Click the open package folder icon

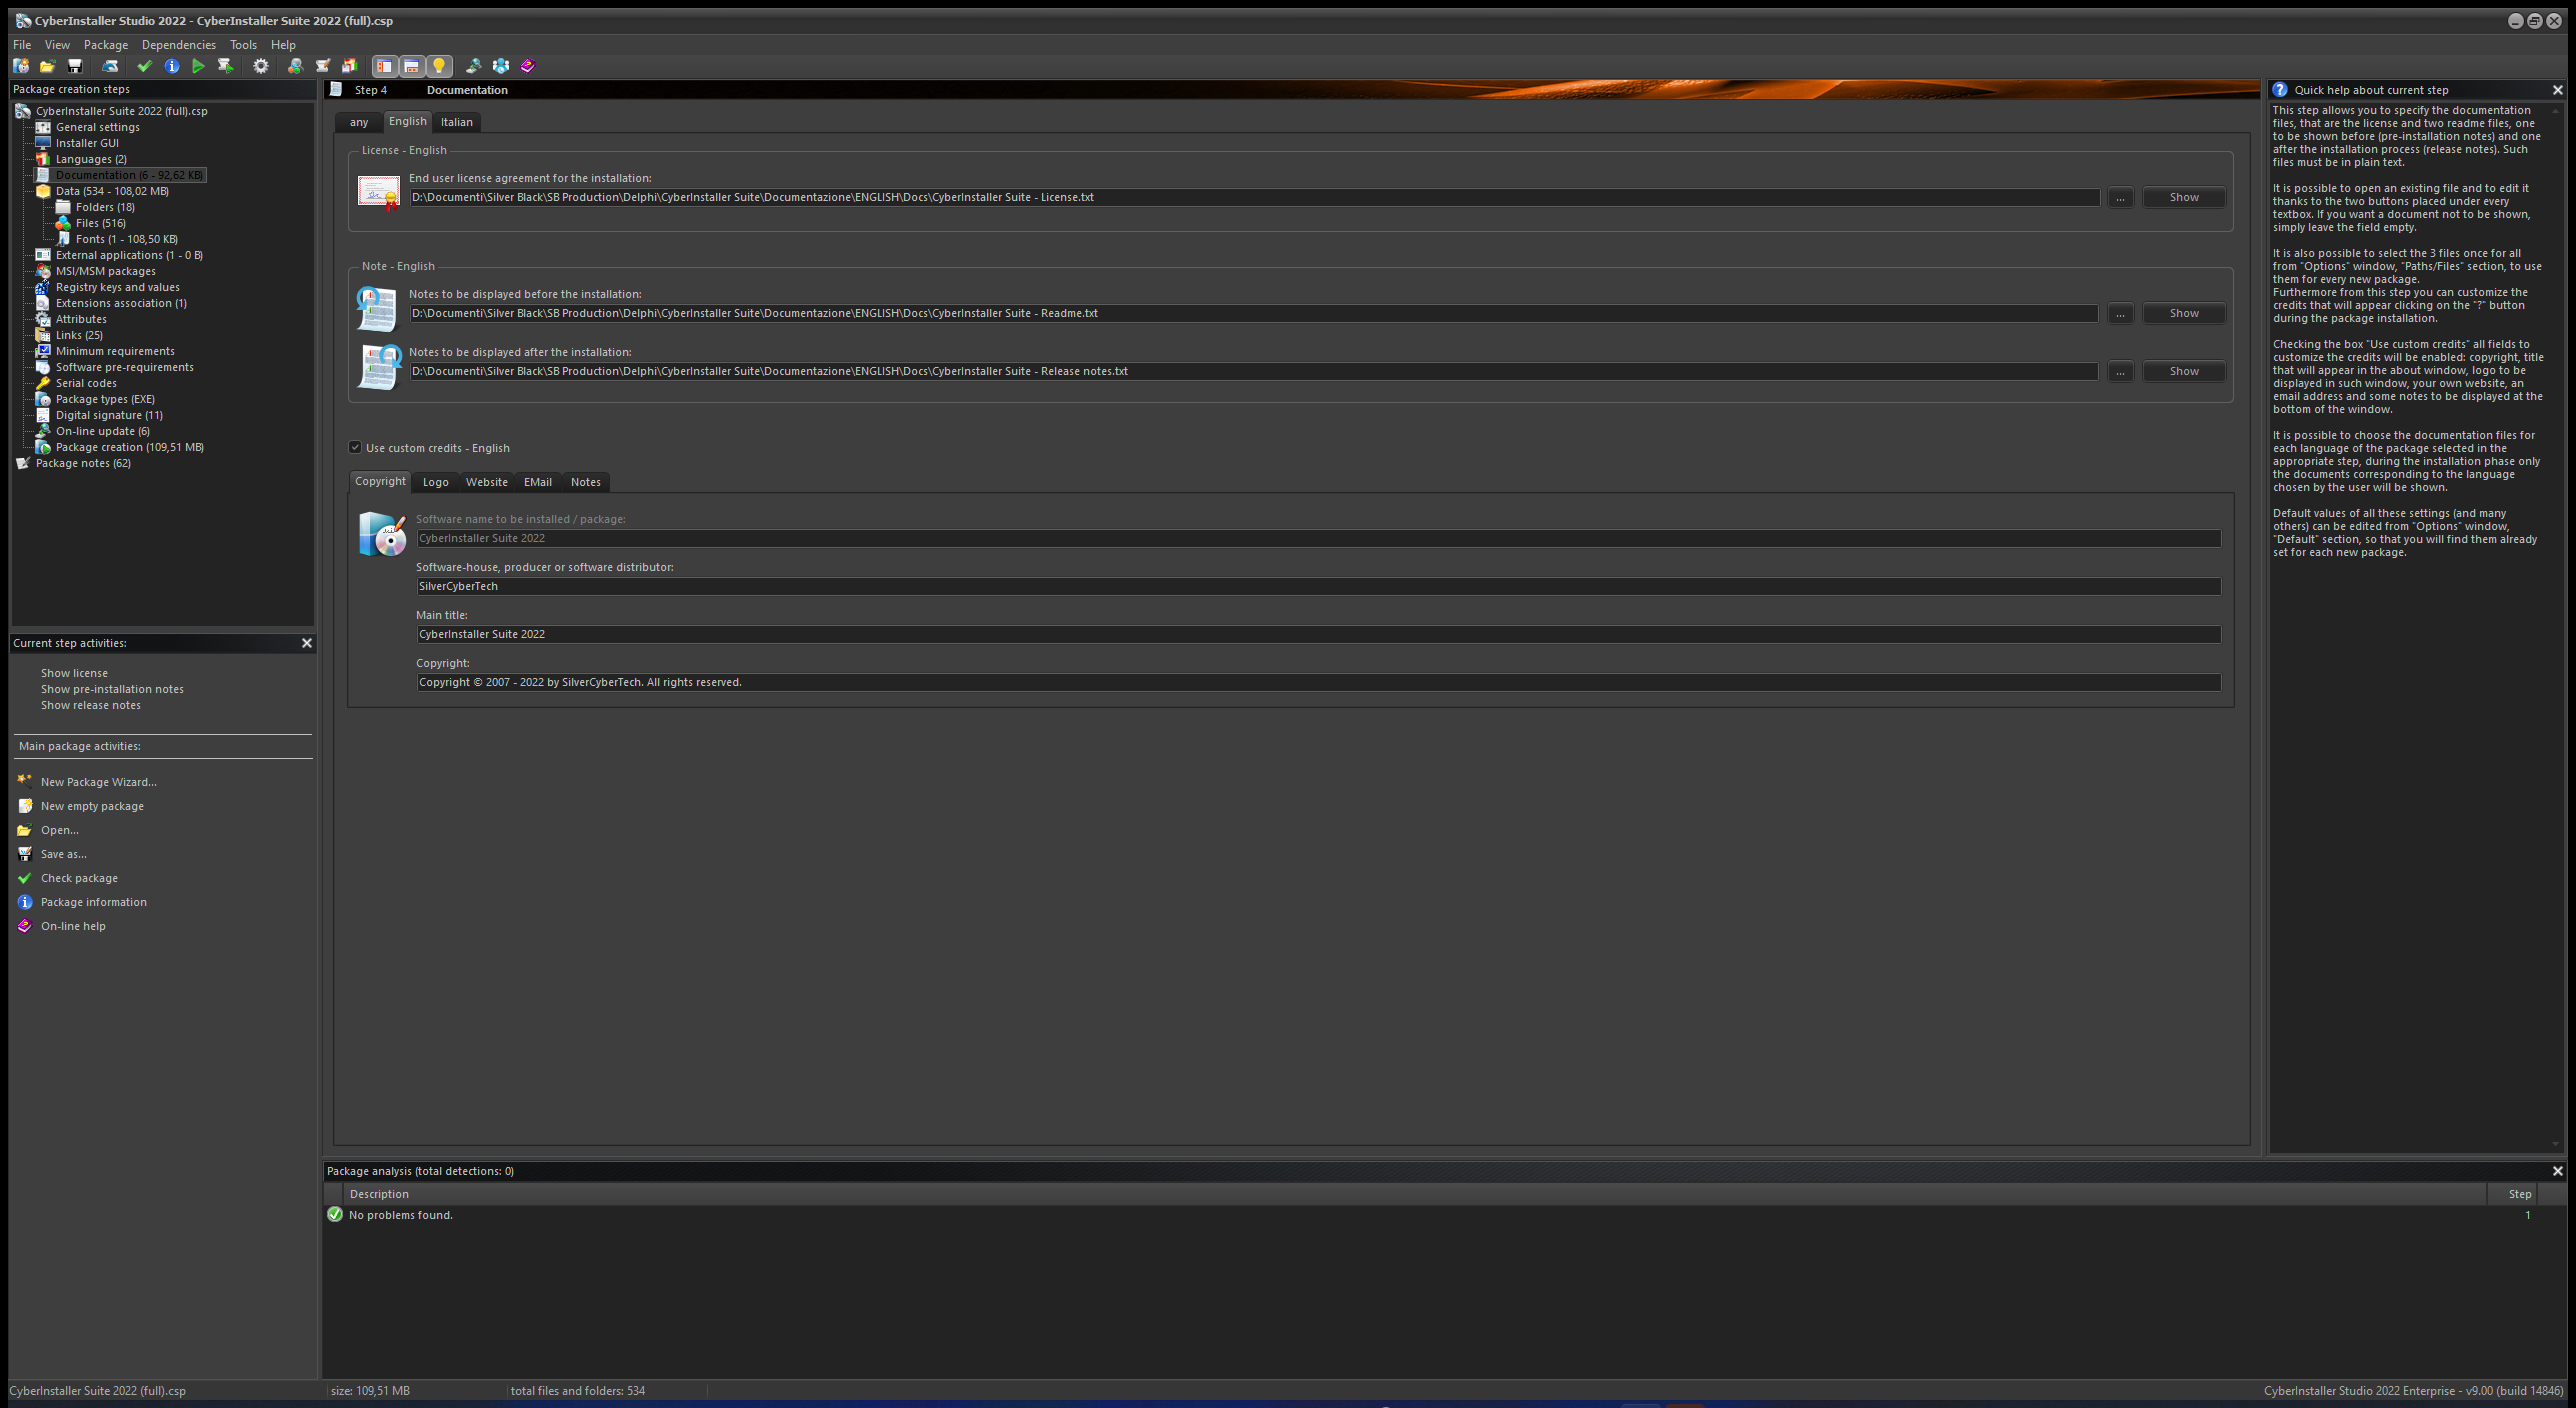click(x=47, y=66)
